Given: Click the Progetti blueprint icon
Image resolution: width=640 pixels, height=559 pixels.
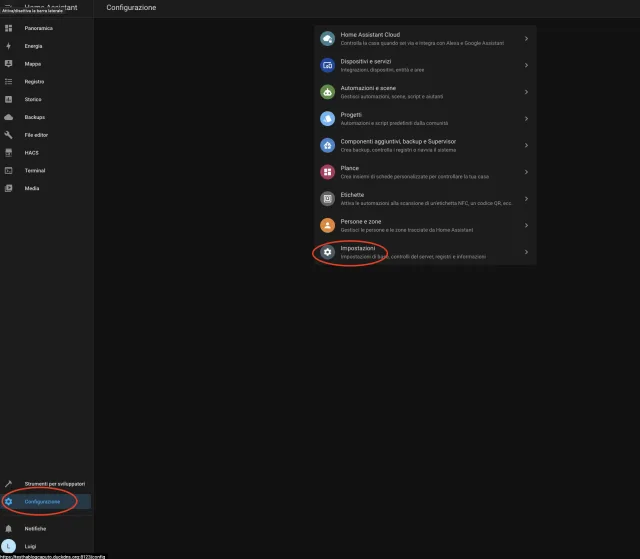Looking at the screenshot, I should [x=327, y=119].
